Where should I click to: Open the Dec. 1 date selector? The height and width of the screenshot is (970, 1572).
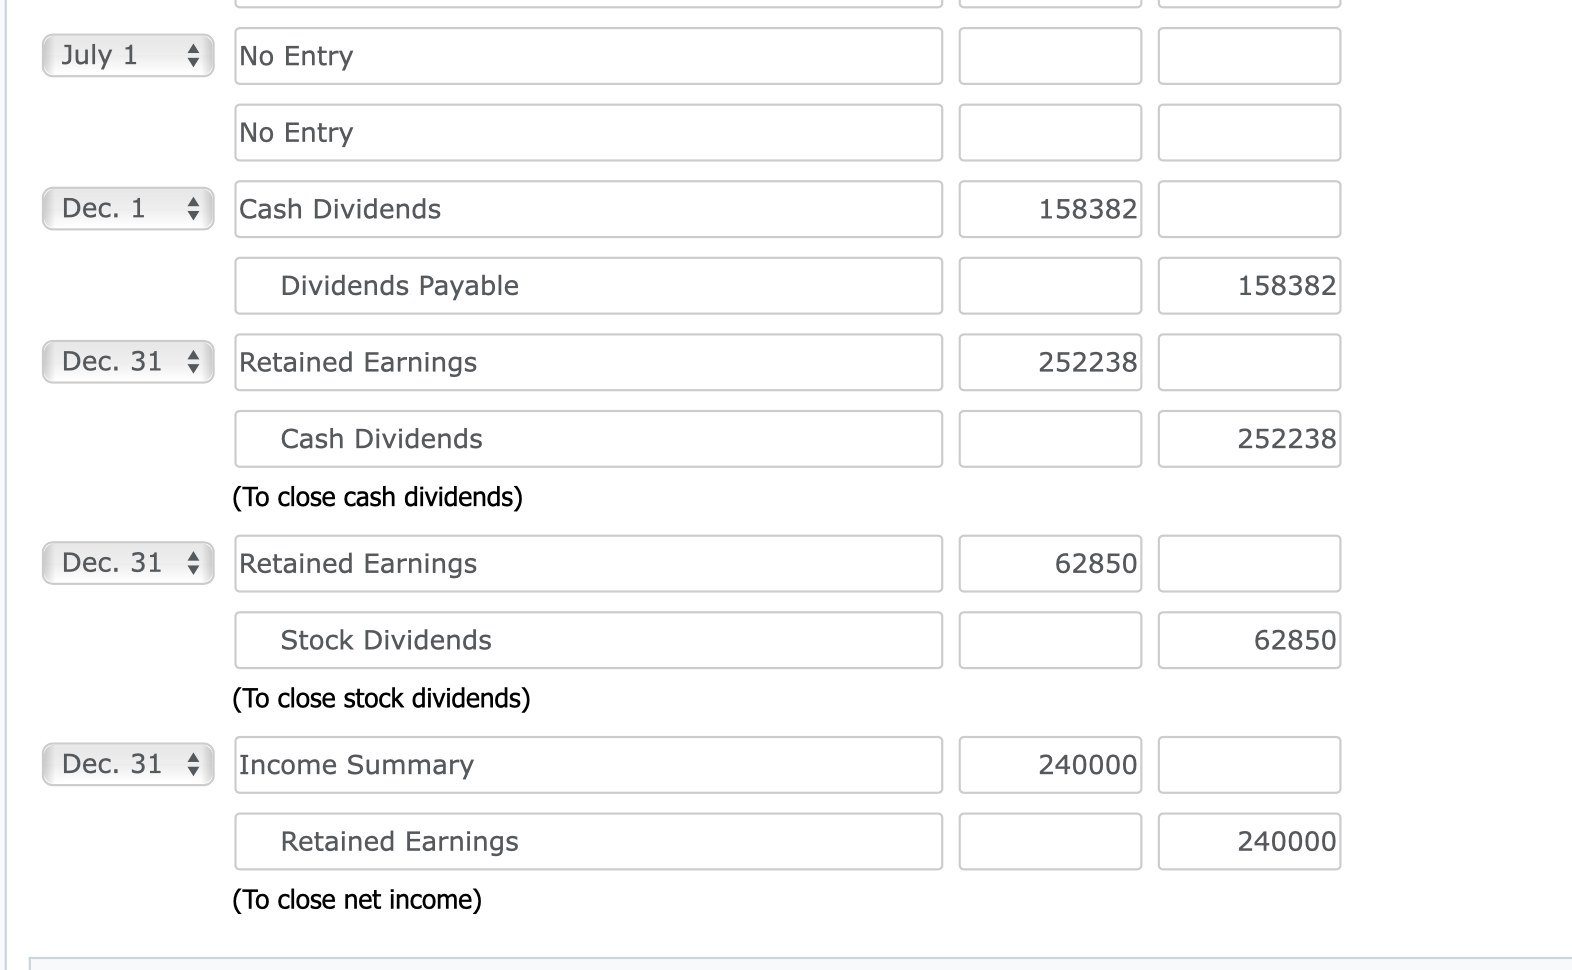click(127, 209)
